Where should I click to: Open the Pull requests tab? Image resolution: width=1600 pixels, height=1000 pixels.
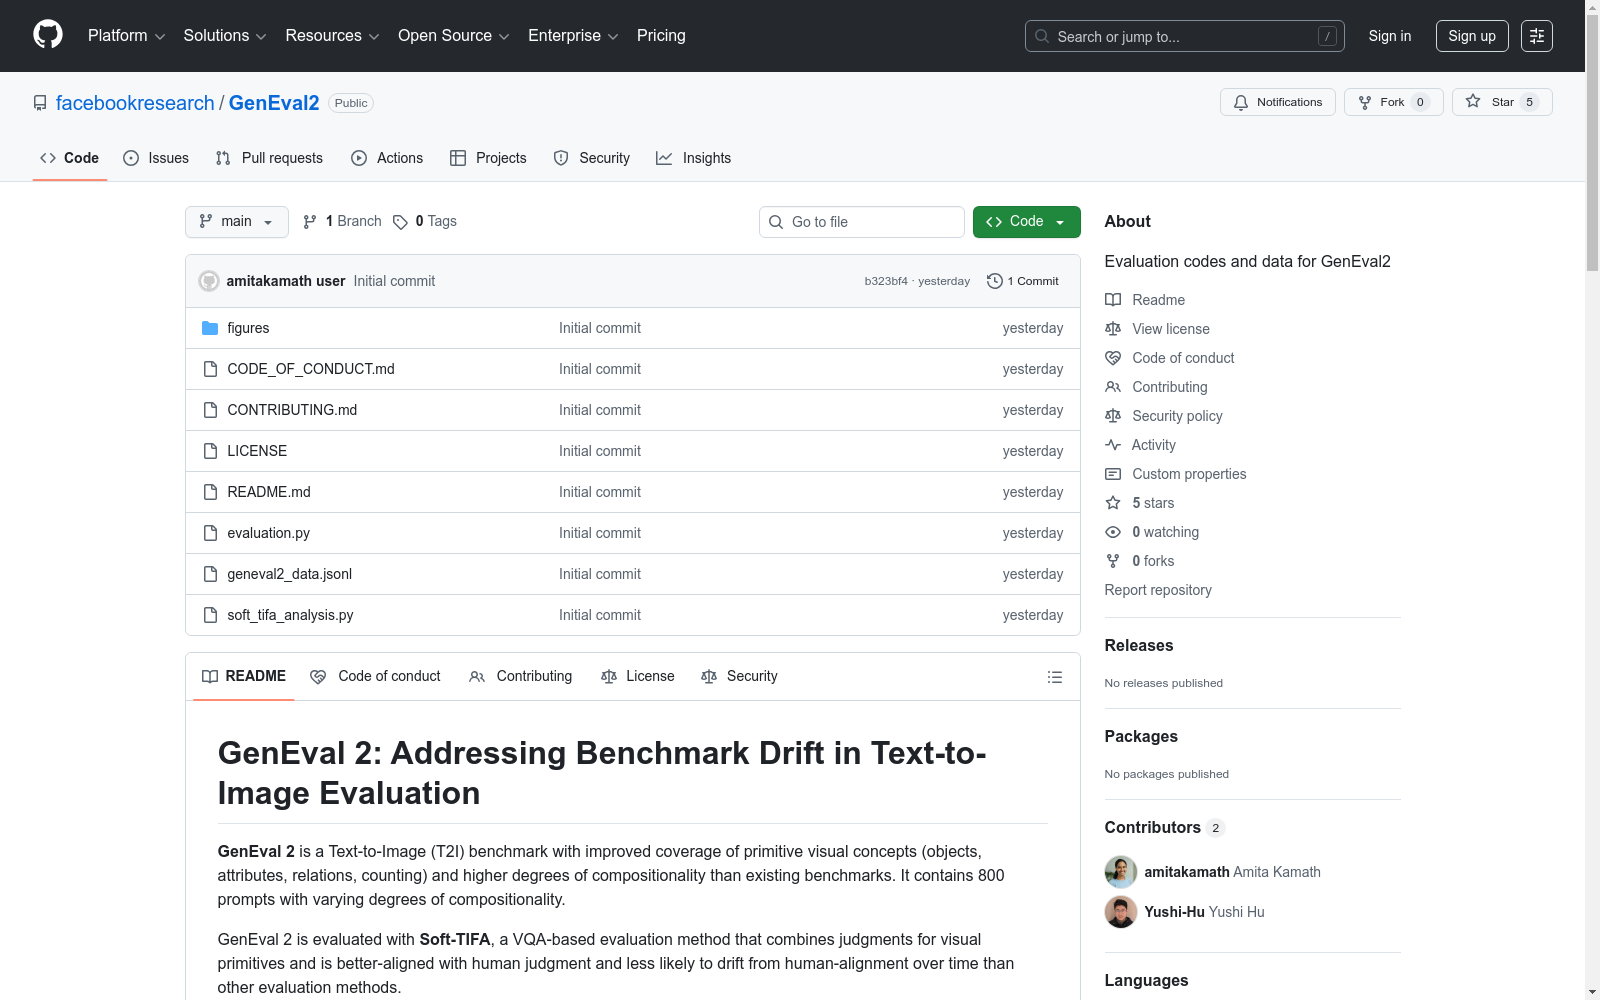click(x=269, y=158)
